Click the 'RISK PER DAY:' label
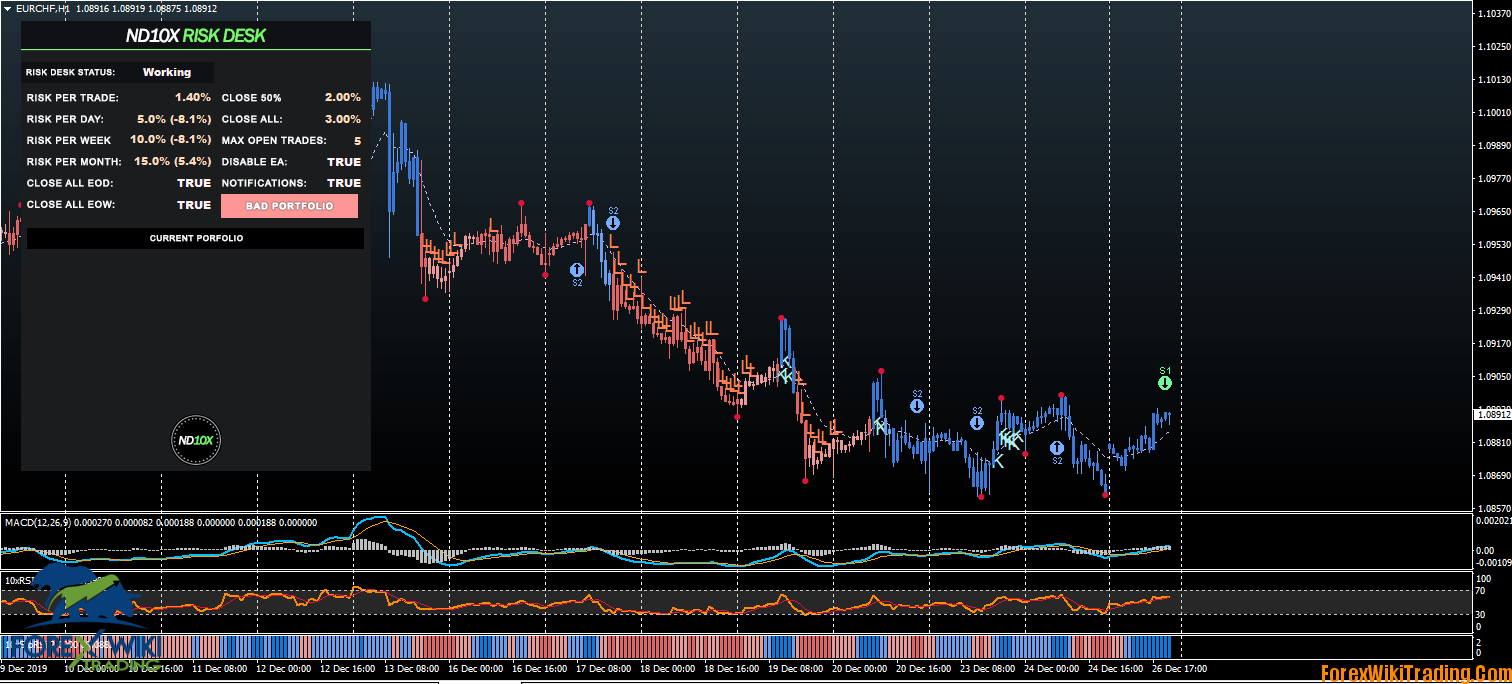Screen dimensions: 1512x684 [x=65, y=119]
